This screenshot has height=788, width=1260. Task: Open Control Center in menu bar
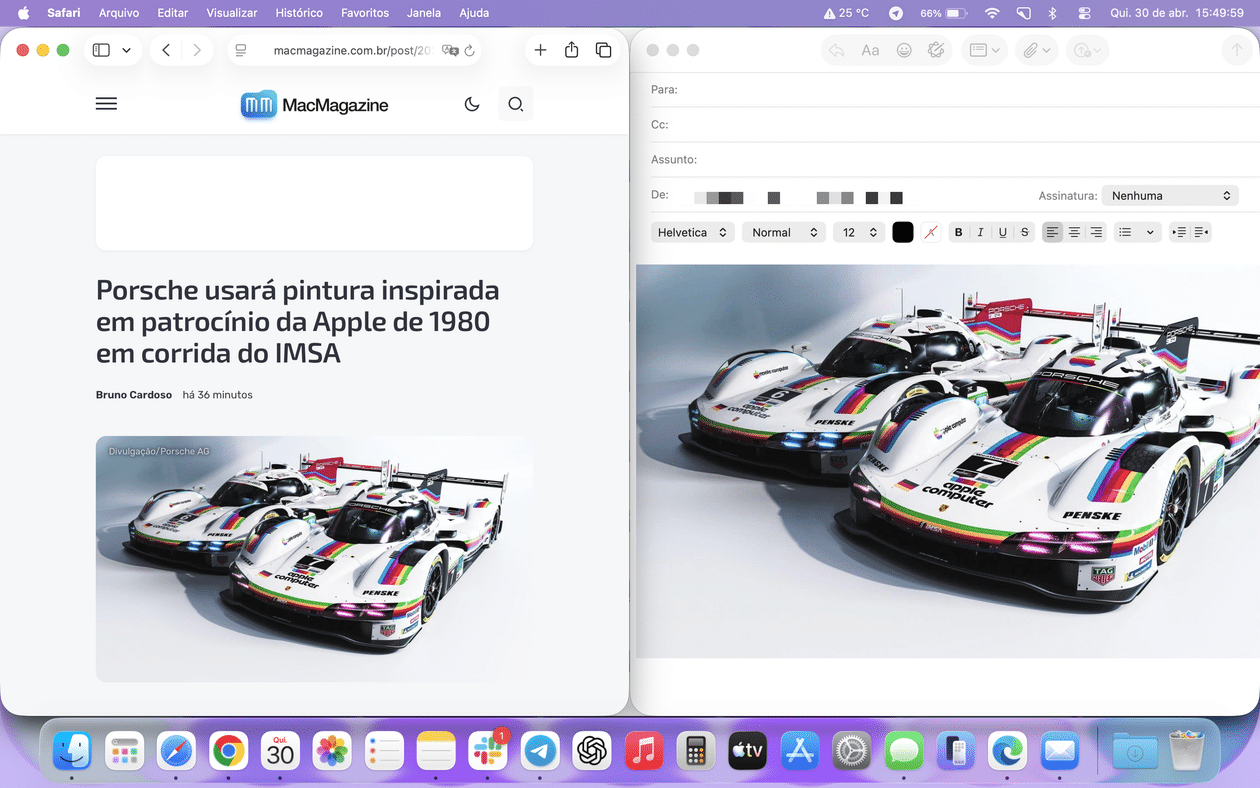(1084, 13)
